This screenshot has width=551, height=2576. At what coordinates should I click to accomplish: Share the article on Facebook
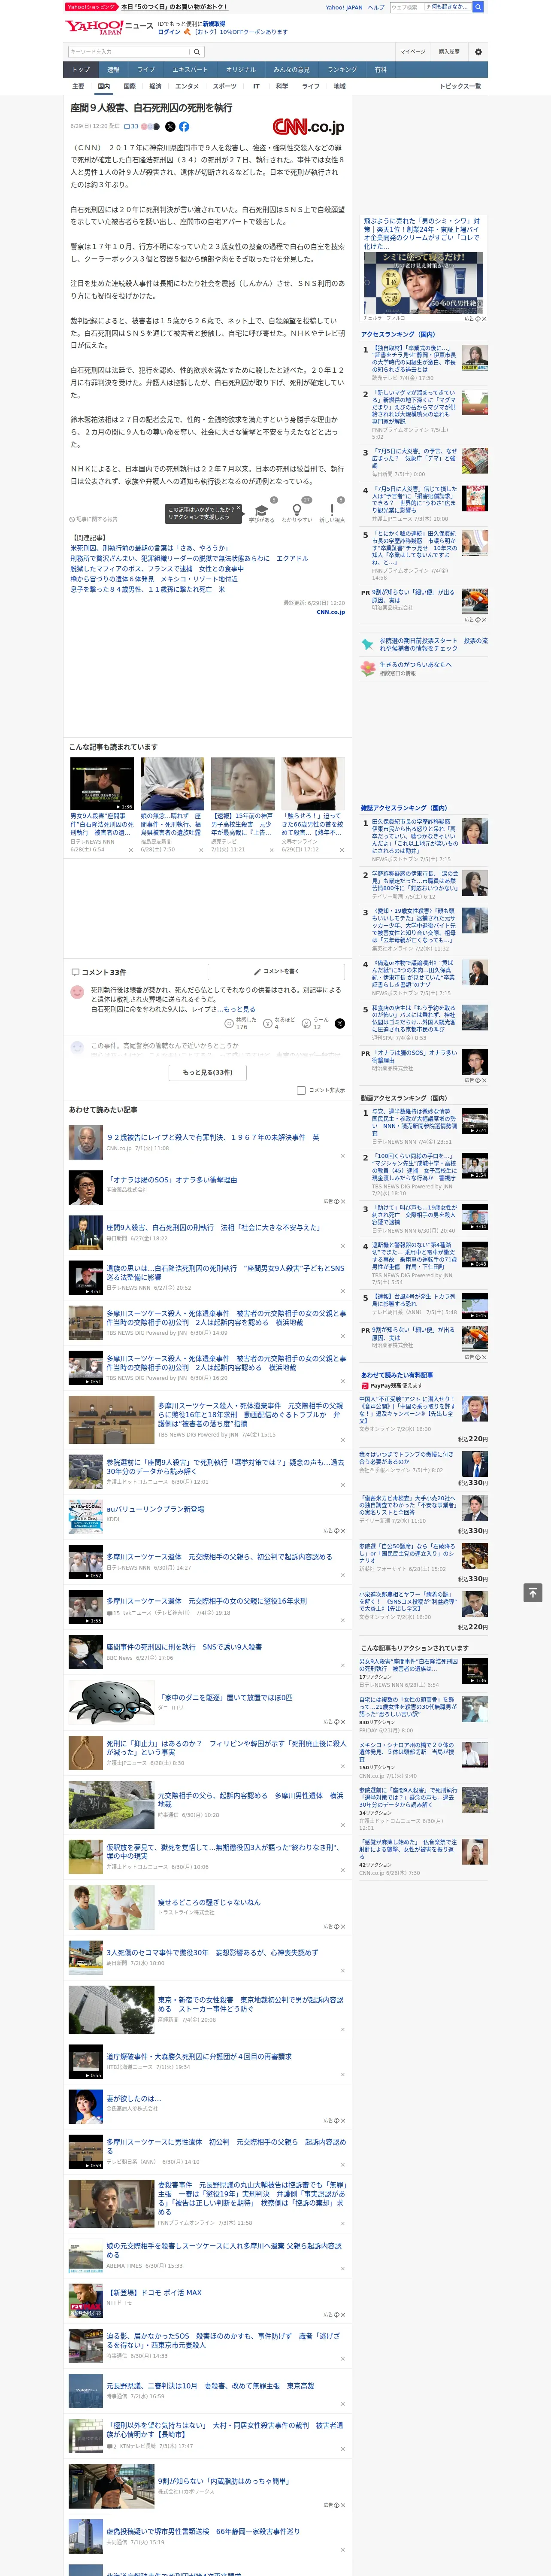184,127
